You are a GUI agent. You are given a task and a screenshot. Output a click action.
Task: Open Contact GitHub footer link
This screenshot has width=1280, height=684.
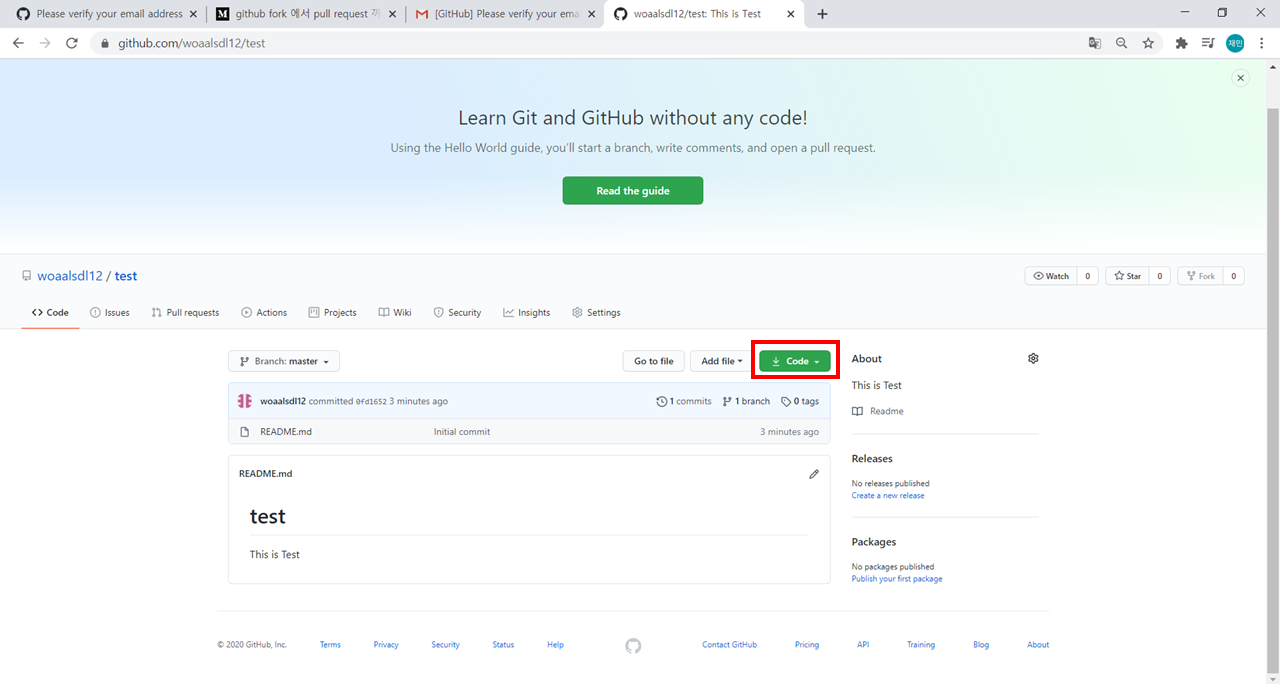[729, 645]
